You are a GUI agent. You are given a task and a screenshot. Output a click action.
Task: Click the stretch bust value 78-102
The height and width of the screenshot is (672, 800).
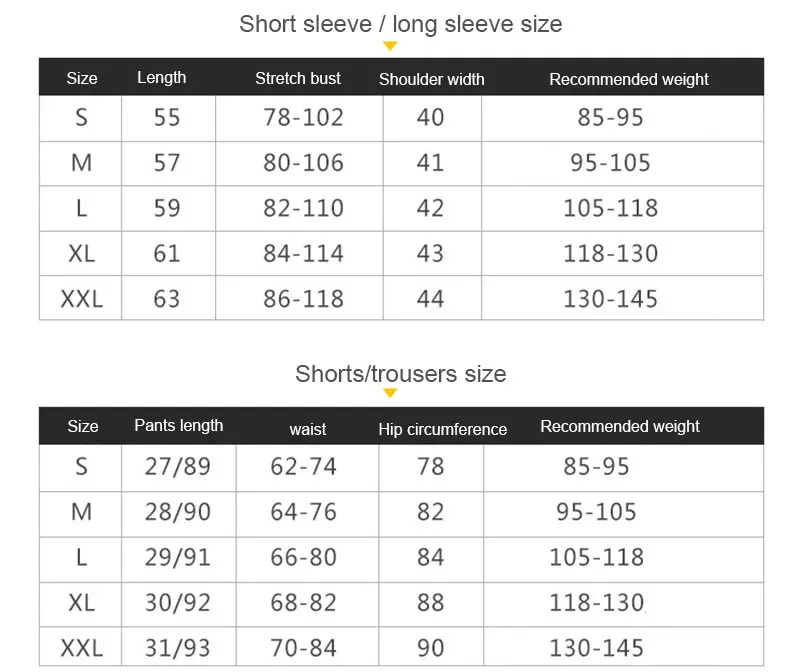(303, 117)
